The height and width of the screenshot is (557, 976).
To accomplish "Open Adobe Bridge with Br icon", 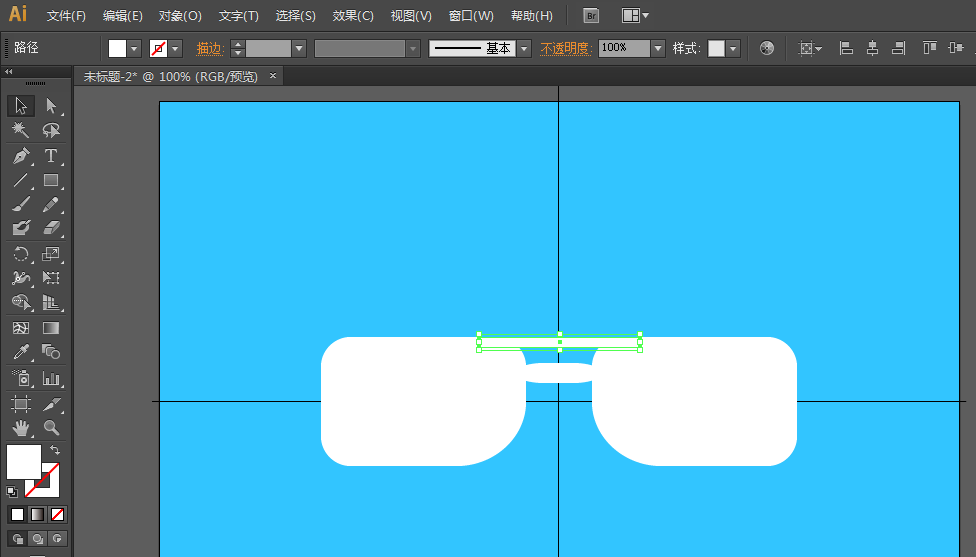I will [591, 16].
